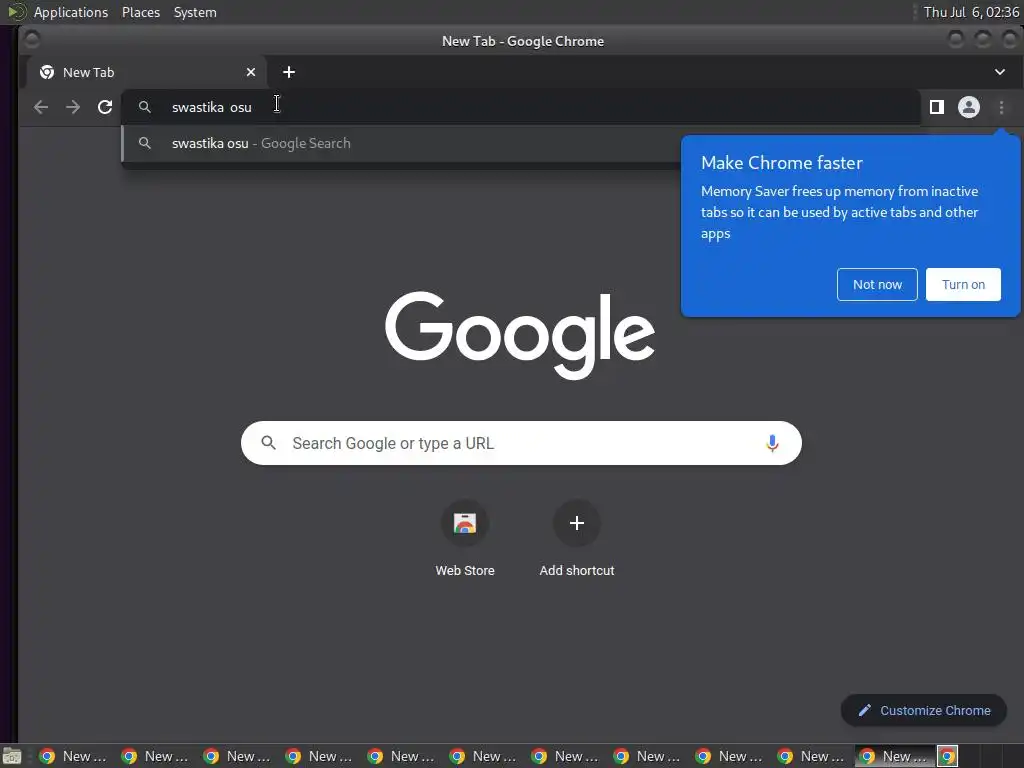Screen dimensions: 1024x768
Task: Focus the 'Search Google or type a URL' box
Action: click(x=521, y=443)
